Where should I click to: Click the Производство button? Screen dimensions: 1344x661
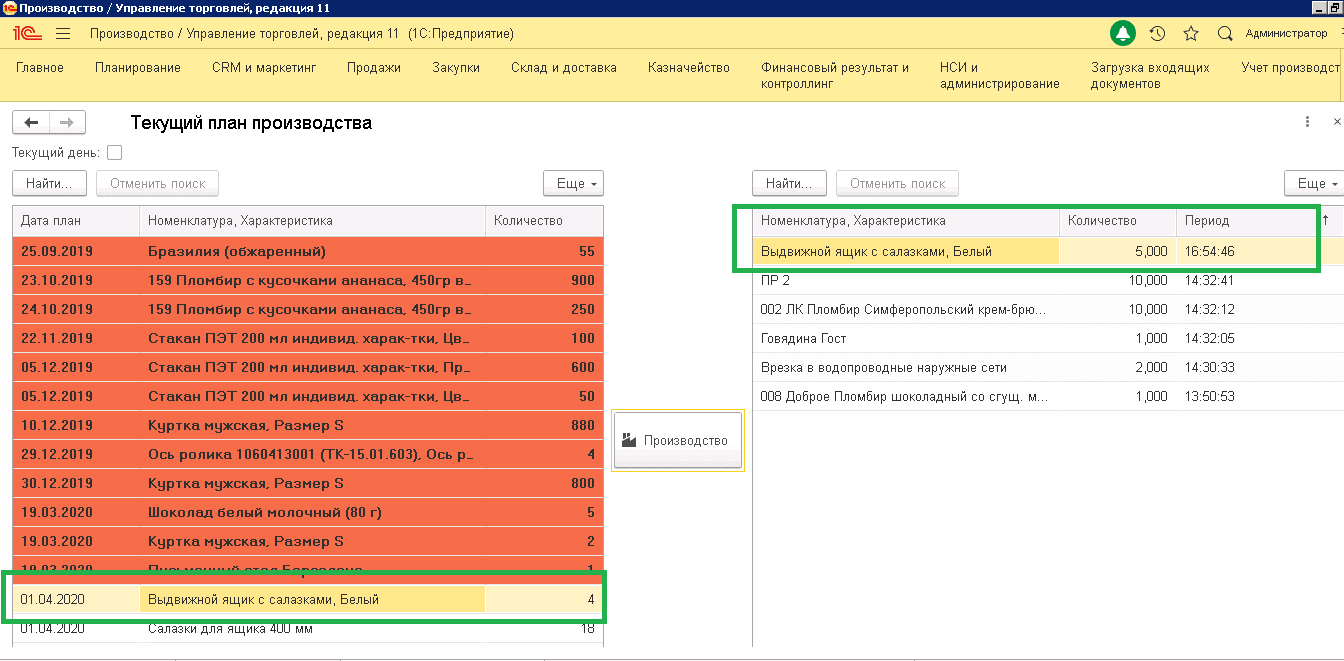pos(677,440)
